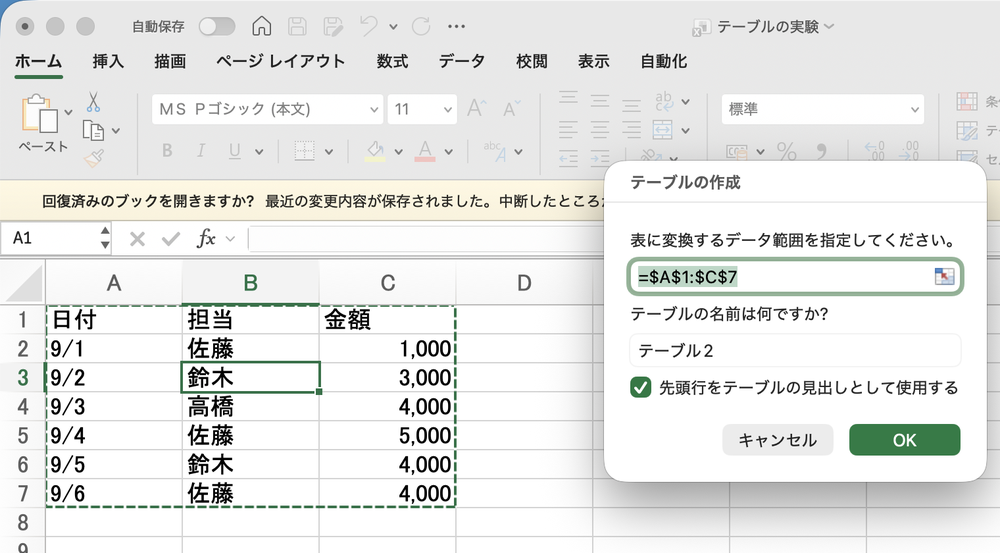
Task: Expand the Borders dropdown arrow
Action: click(328, 152)
